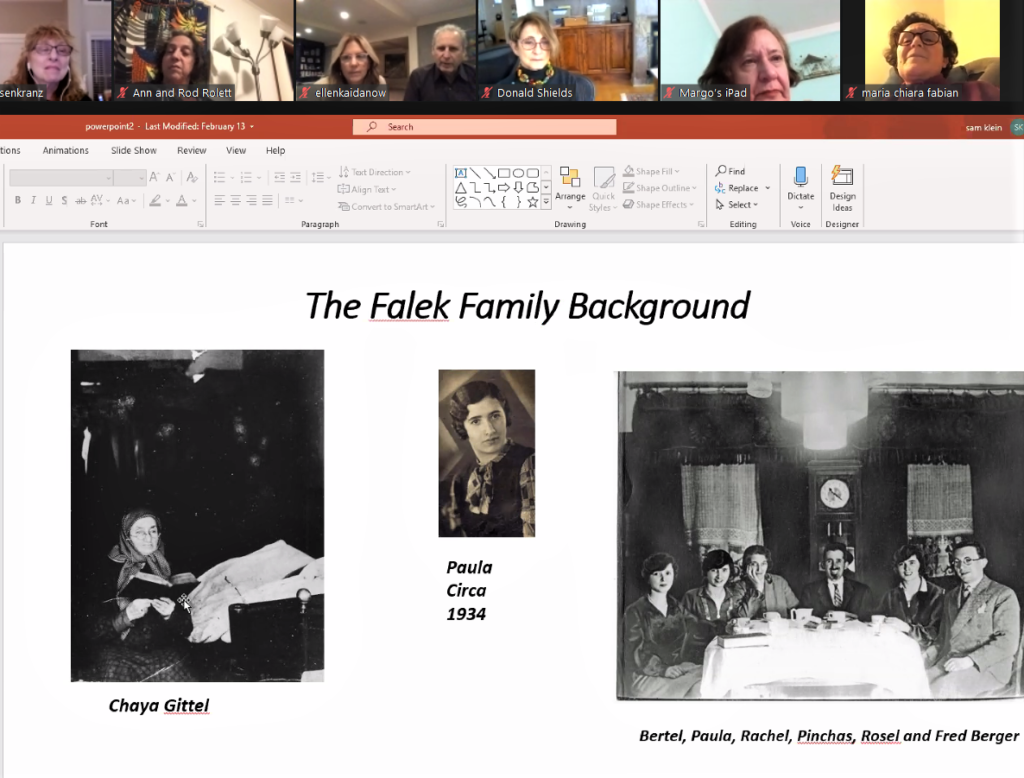This screenshot has width=1024, height=778.
Task: Select the Scribble freeform shape
Action: pos(460,202)
